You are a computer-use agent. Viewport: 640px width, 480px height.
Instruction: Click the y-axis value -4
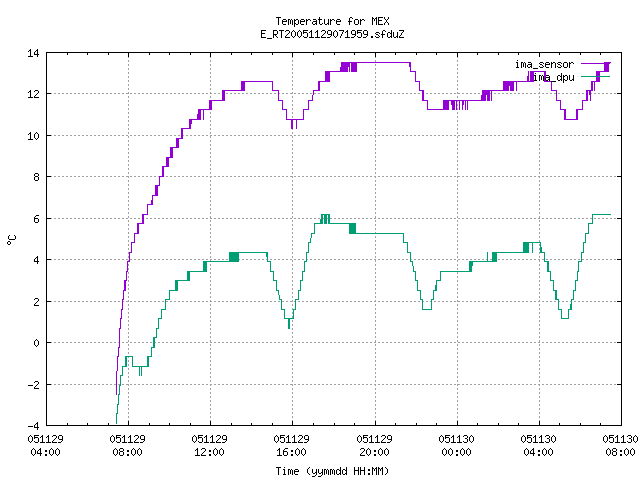[x=33, y=426]
